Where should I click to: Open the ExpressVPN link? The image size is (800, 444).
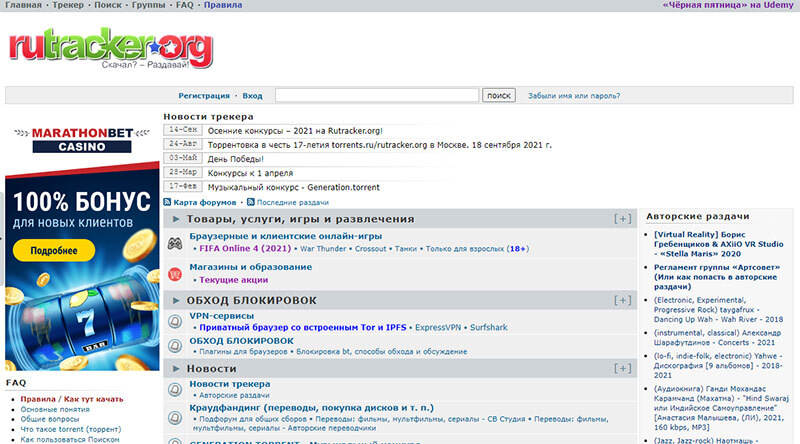tap(438, 328)
